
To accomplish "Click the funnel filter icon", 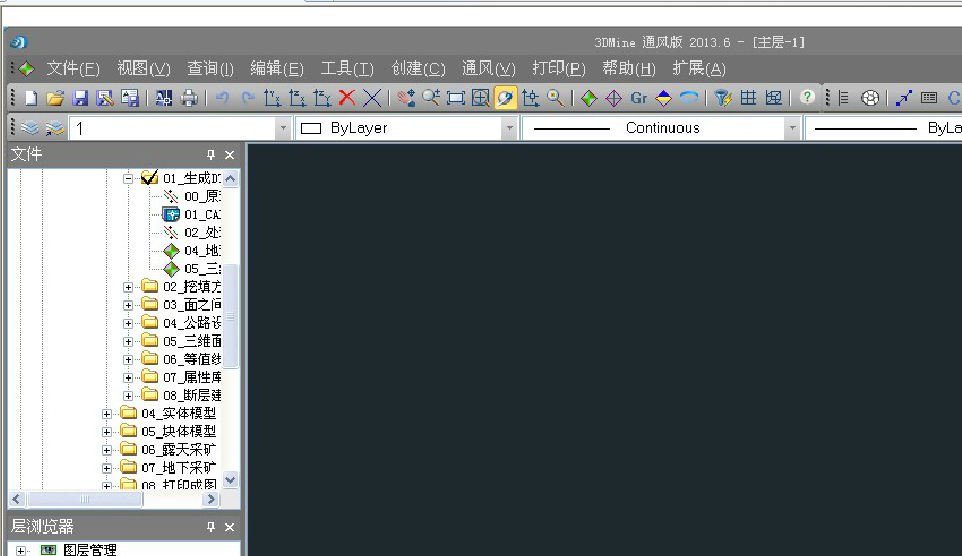I will [x=723, y=98].
